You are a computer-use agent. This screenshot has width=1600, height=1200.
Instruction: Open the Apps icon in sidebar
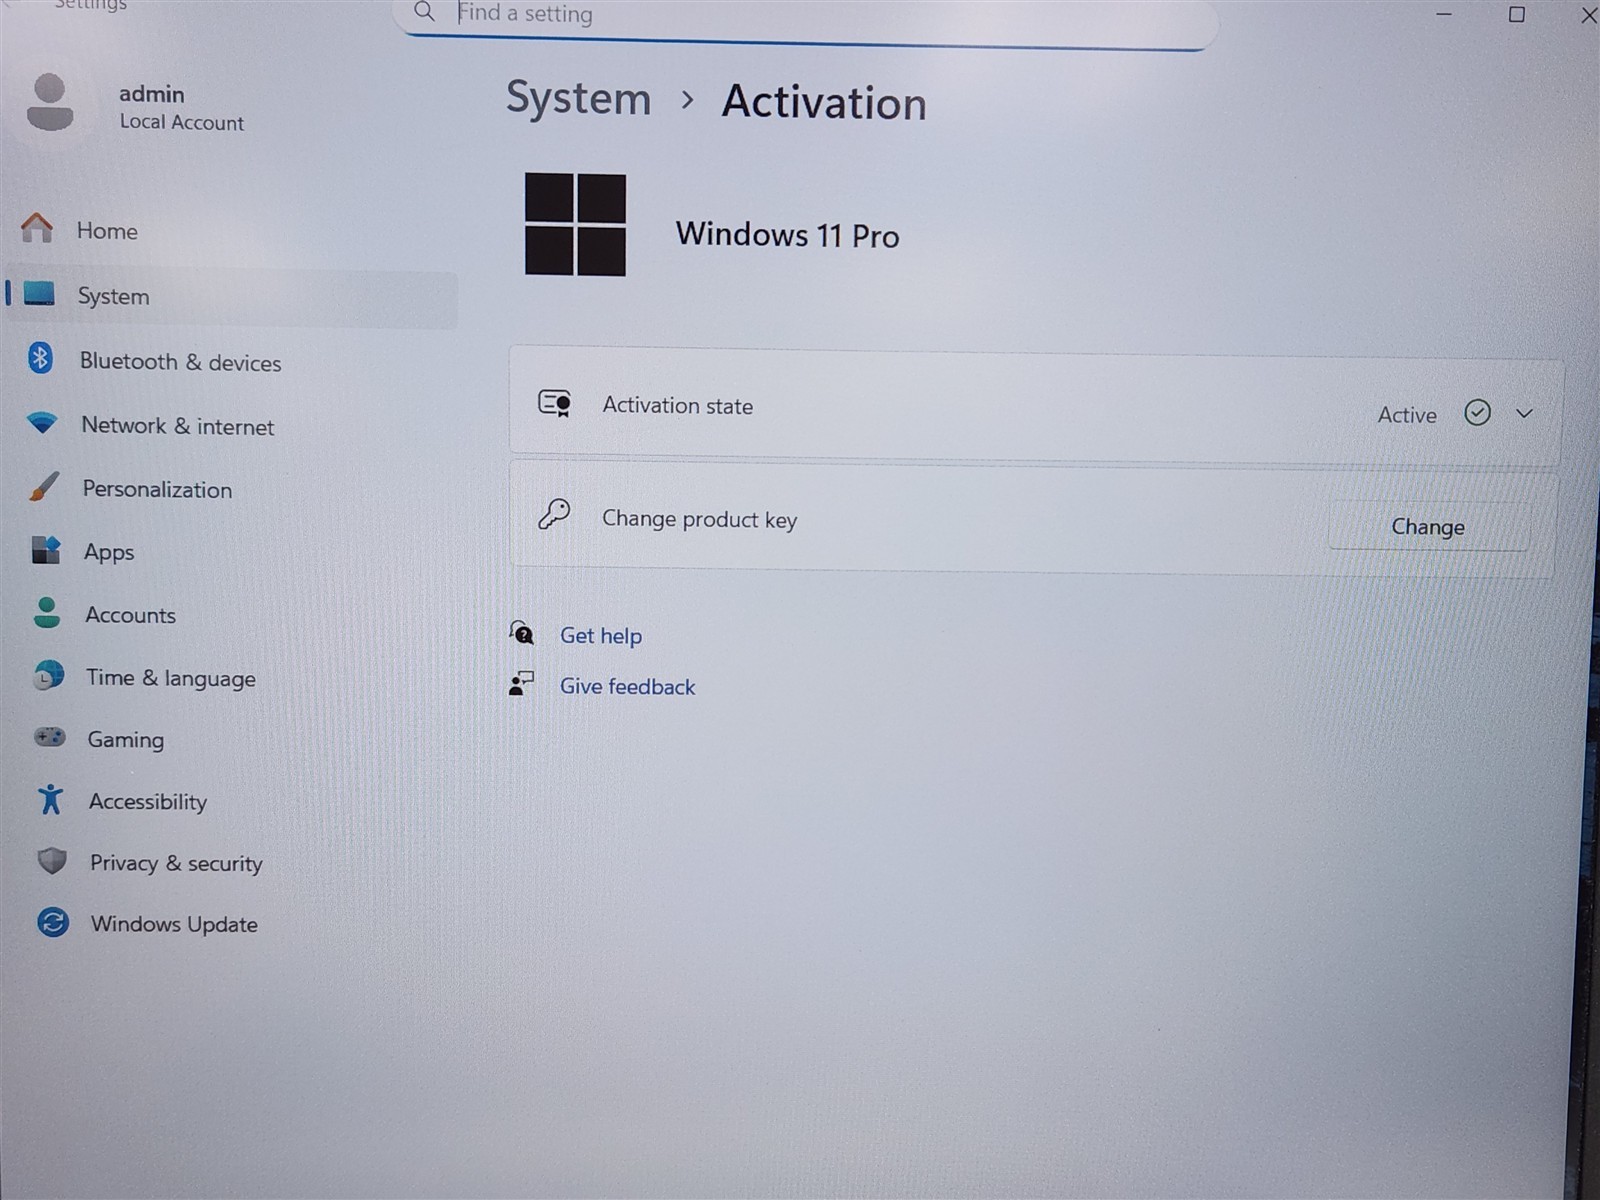click(x=46, y=550)
